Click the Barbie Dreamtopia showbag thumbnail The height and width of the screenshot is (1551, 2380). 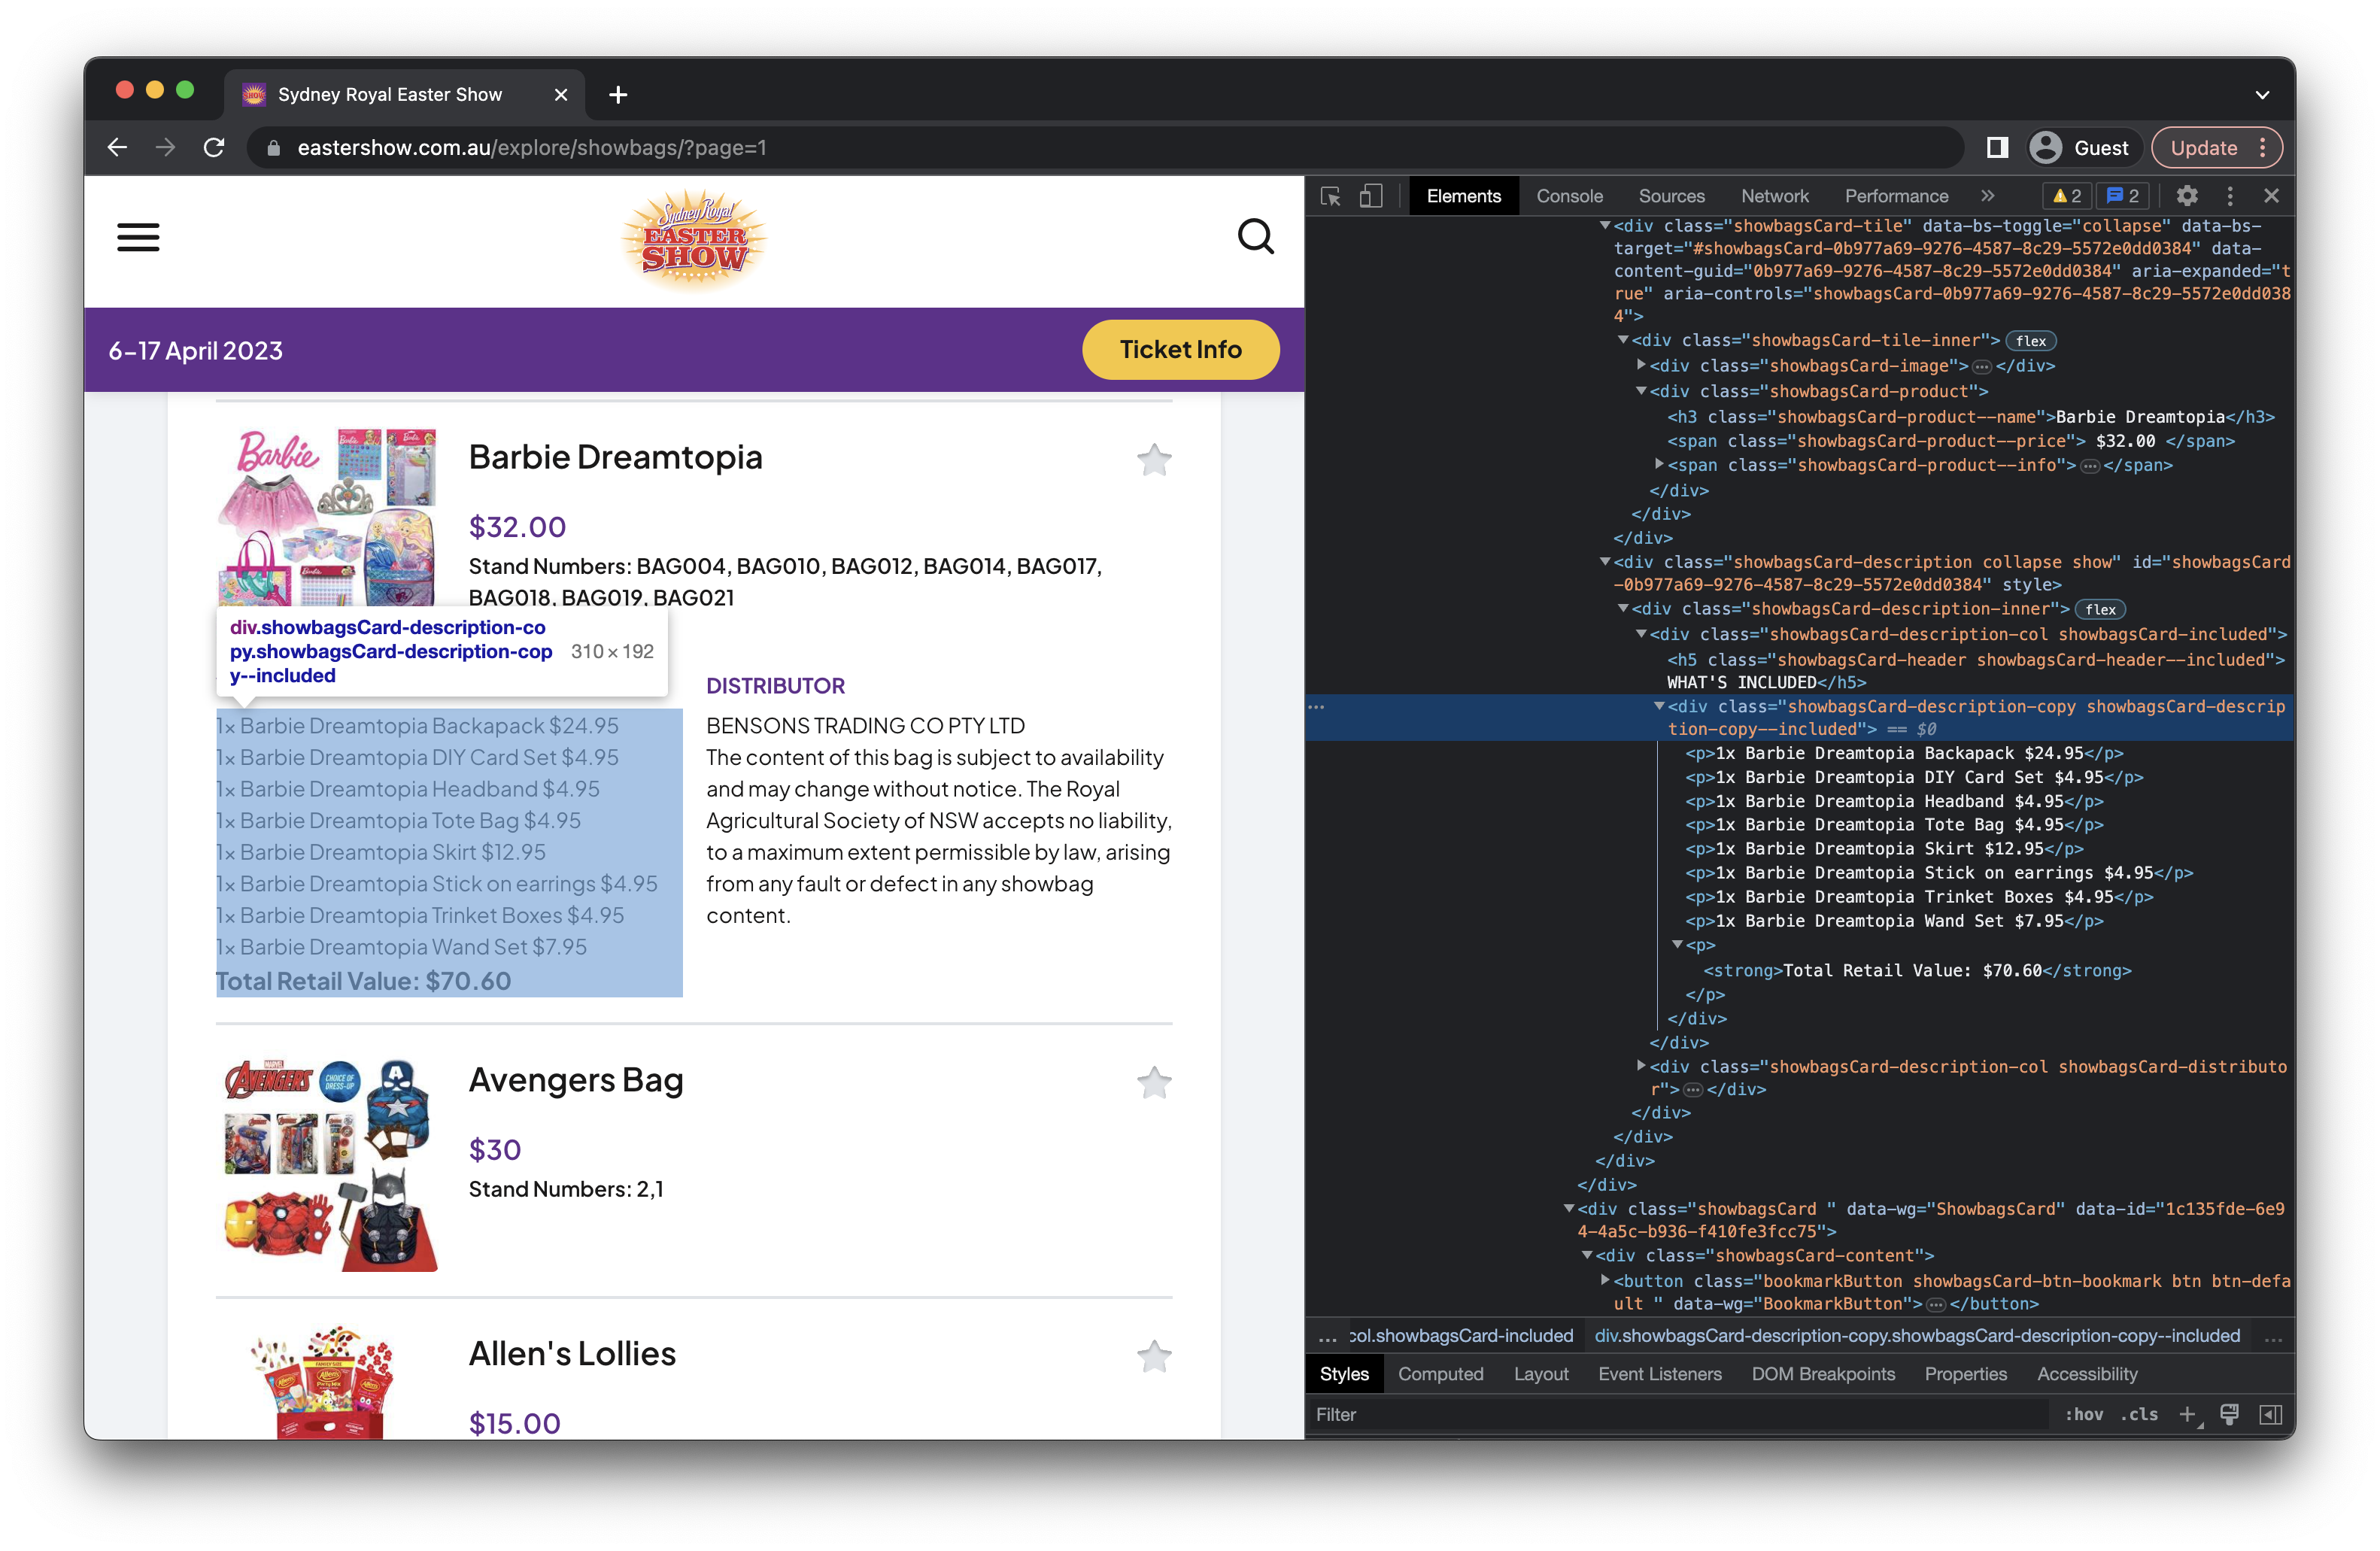327,517
